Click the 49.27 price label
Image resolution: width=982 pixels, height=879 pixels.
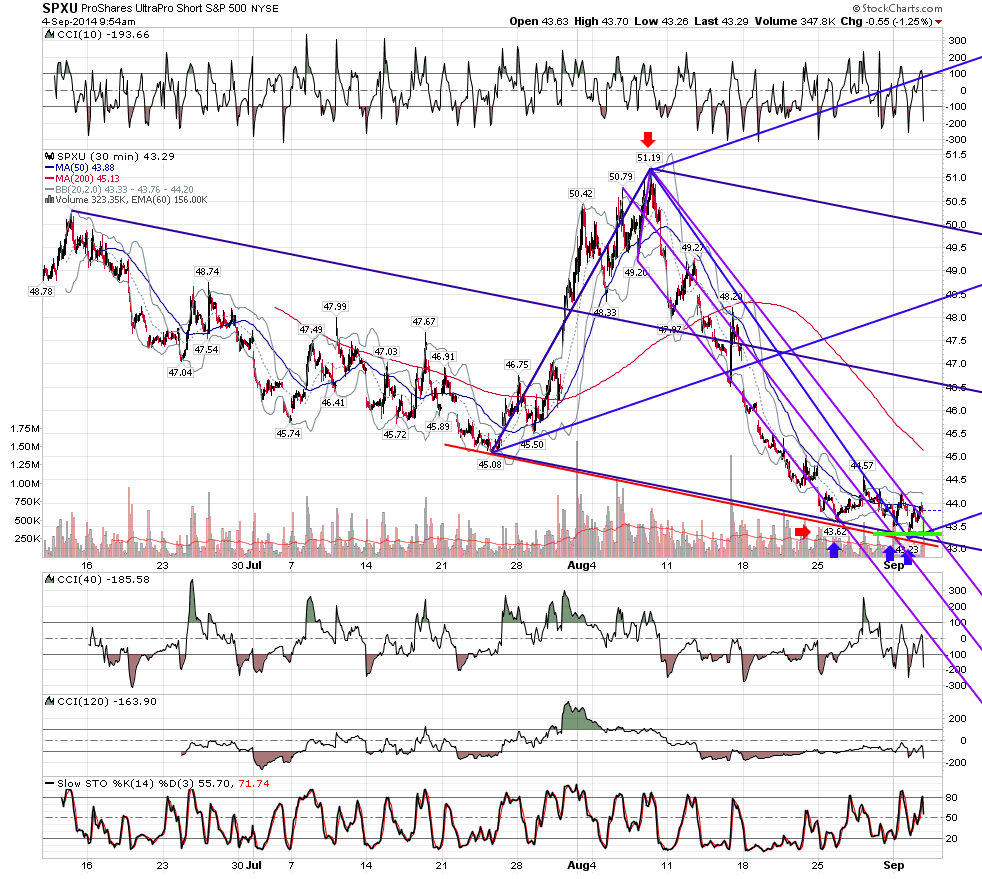click(693, 248)
